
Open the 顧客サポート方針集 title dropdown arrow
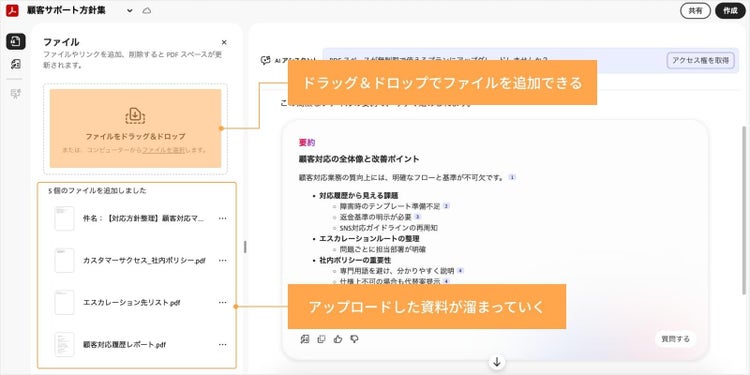(130, 11)
